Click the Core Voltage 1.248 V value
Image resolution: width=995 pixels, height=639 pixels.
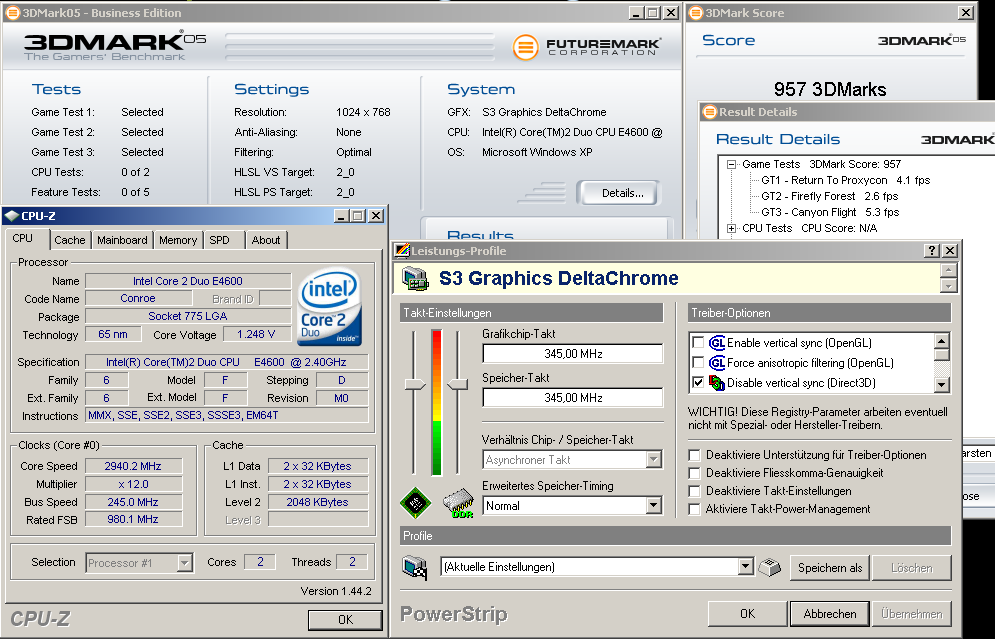(256, 334)
